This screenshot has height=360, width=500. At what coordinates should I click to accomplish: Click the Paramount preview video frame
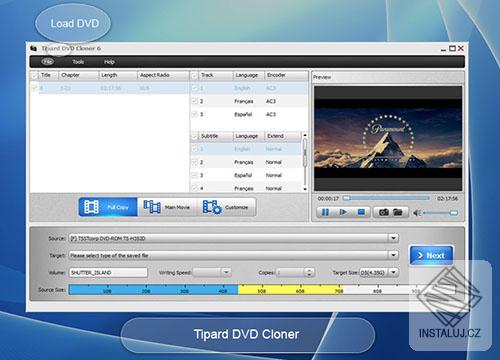click(388, 138)
